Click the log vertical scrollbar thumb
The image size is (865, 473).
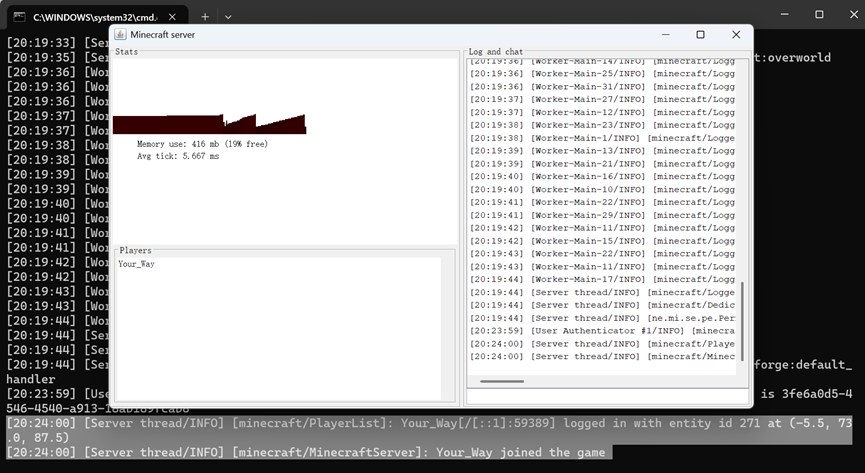pyautogui.click(x=743, y=322)
